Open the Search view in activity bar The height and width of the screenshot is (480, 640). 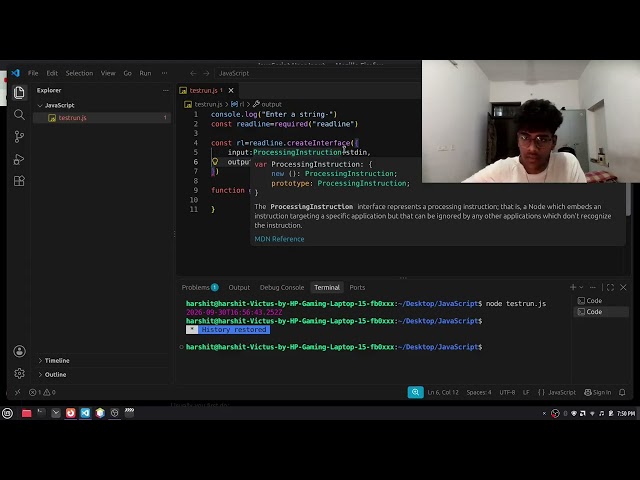[x=19, y=115]
